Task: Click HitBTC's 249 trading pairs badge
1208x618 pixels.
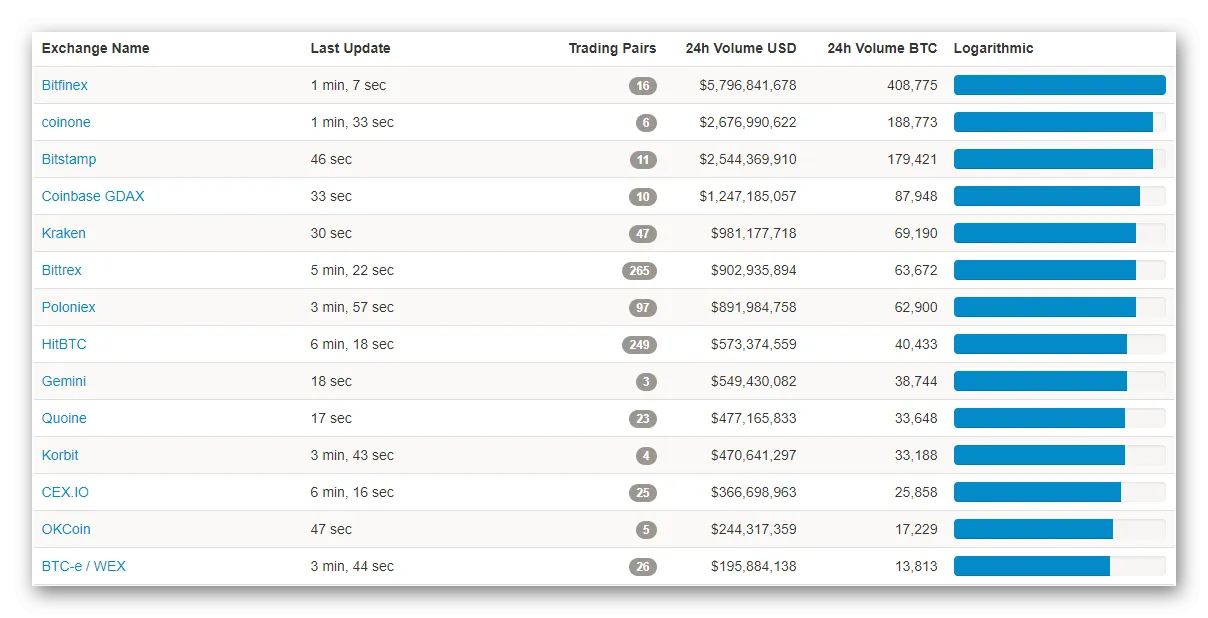Action: click(639, 345)
